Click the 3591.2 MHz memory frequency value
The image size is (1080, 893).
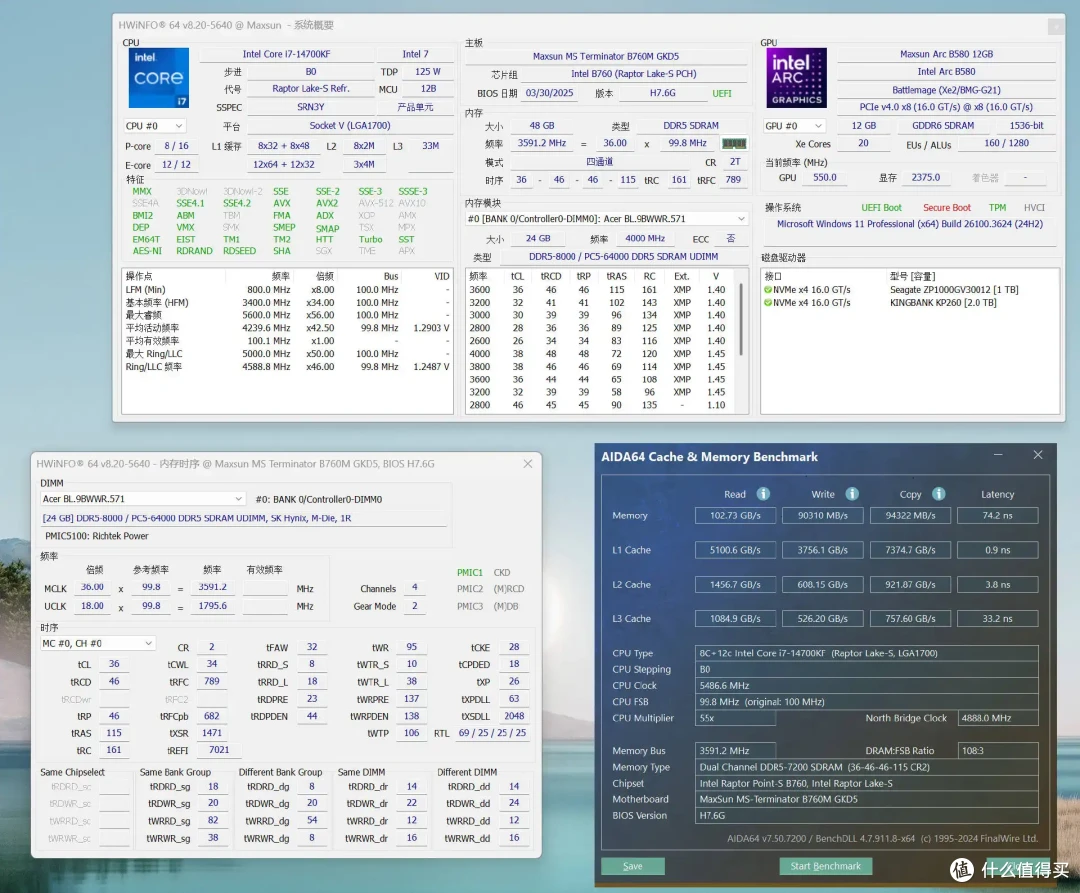tap(542, 143)
